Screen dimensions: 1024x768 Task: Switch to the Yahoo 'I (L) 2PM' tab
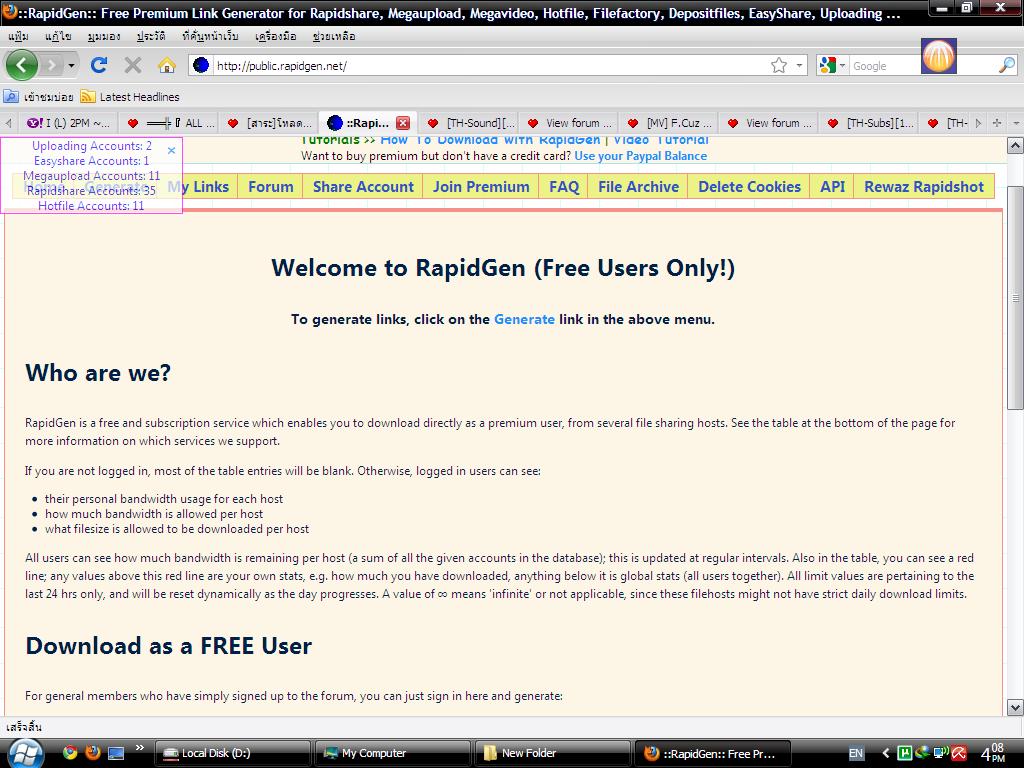[68, 123]
